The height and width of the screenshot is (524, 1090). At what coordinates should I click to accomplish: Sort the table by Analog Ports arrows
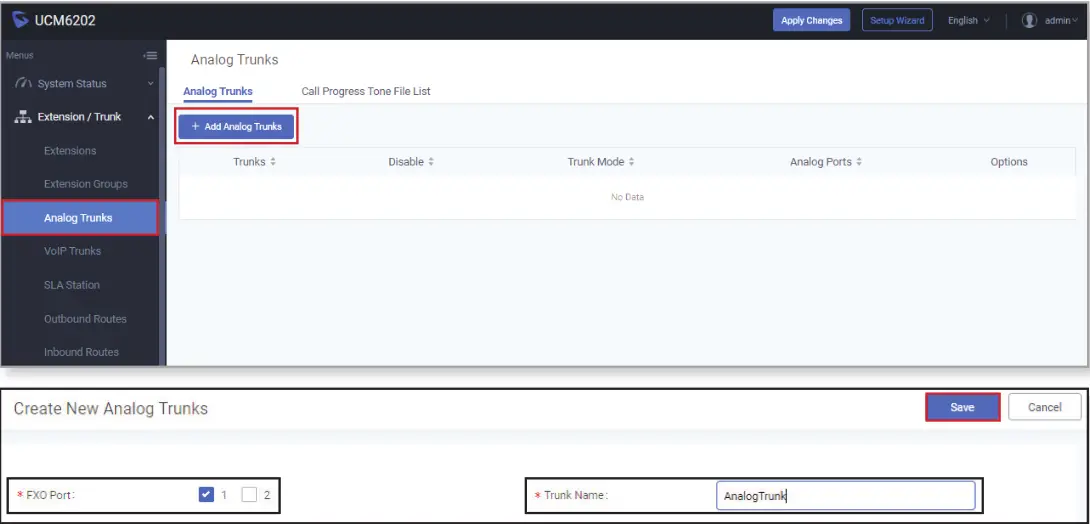[859, 161]
